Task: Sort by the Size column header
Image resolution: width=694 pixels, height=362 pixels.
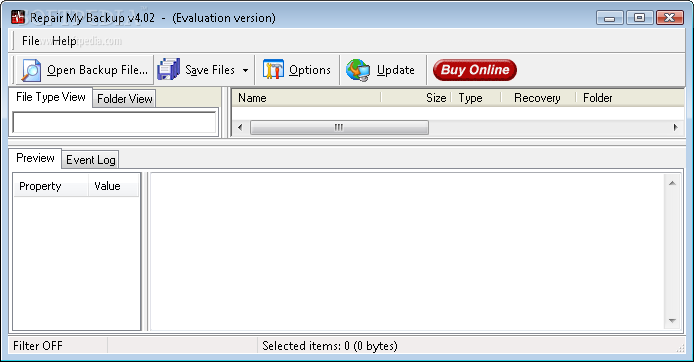Action: (x=416, y=98)
